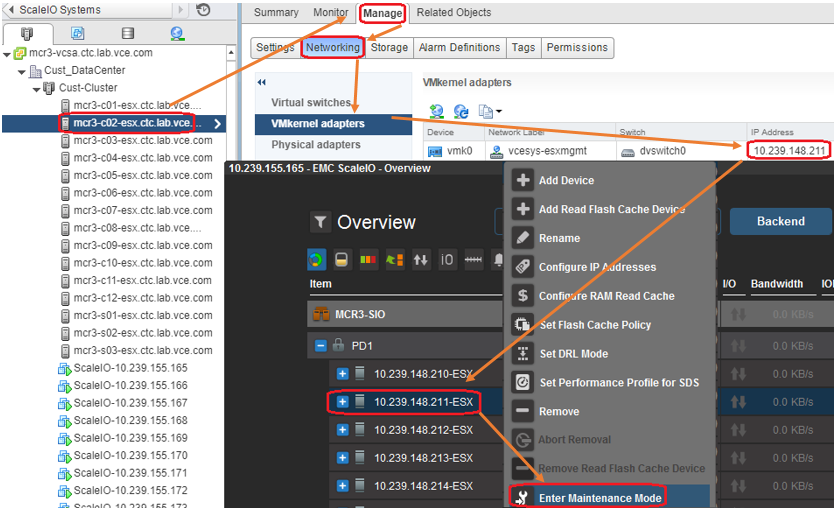Click the Add host networking icon
Viewport: 834px width, 508px height.
(437, 111)
